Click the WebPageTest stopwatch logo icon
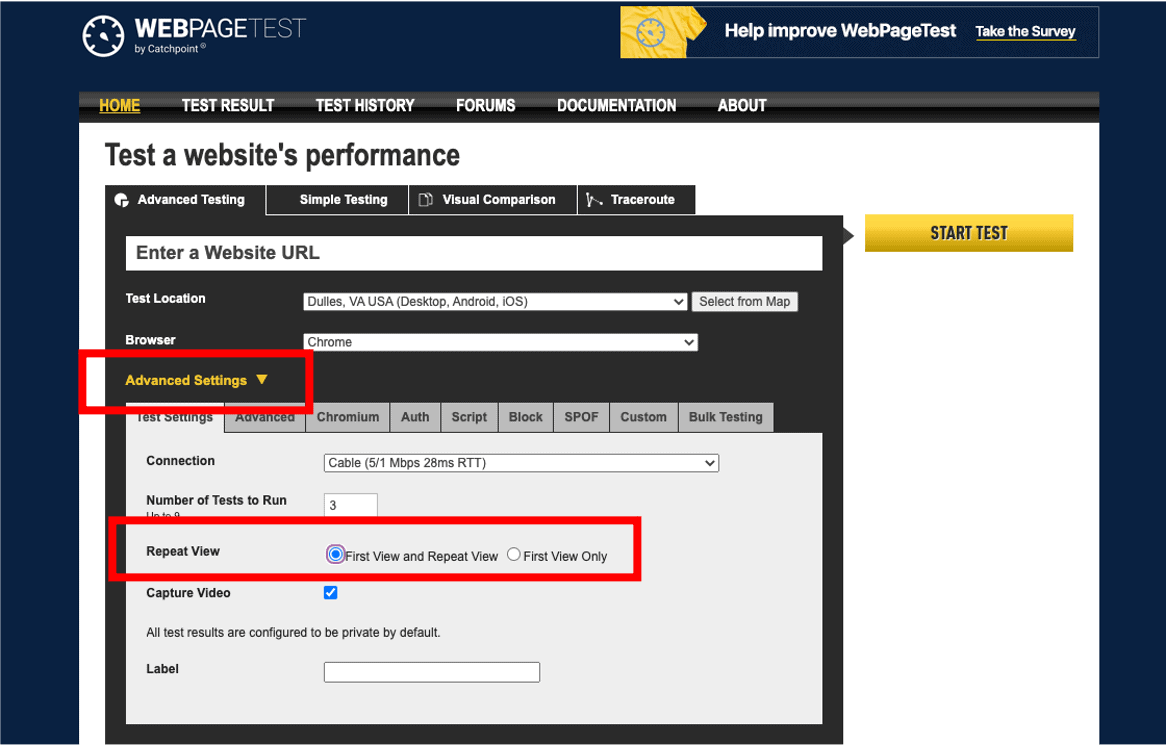 pos(103,35)
